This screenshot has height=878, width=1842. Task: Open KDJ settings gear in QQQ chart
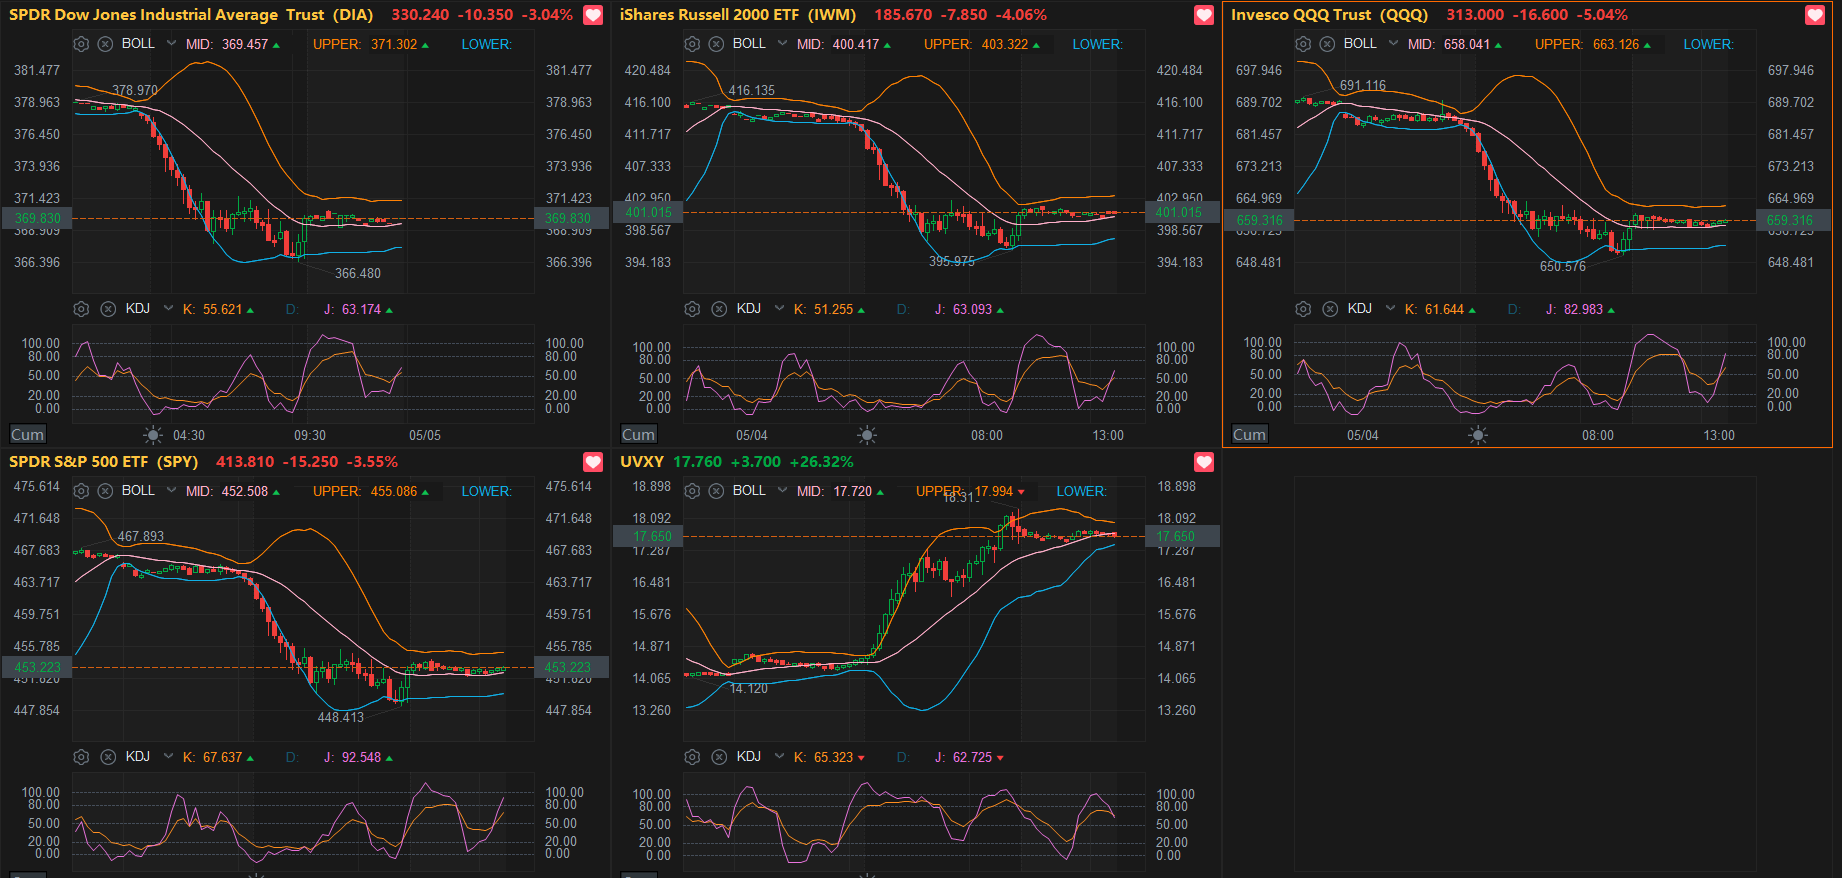1303,309
